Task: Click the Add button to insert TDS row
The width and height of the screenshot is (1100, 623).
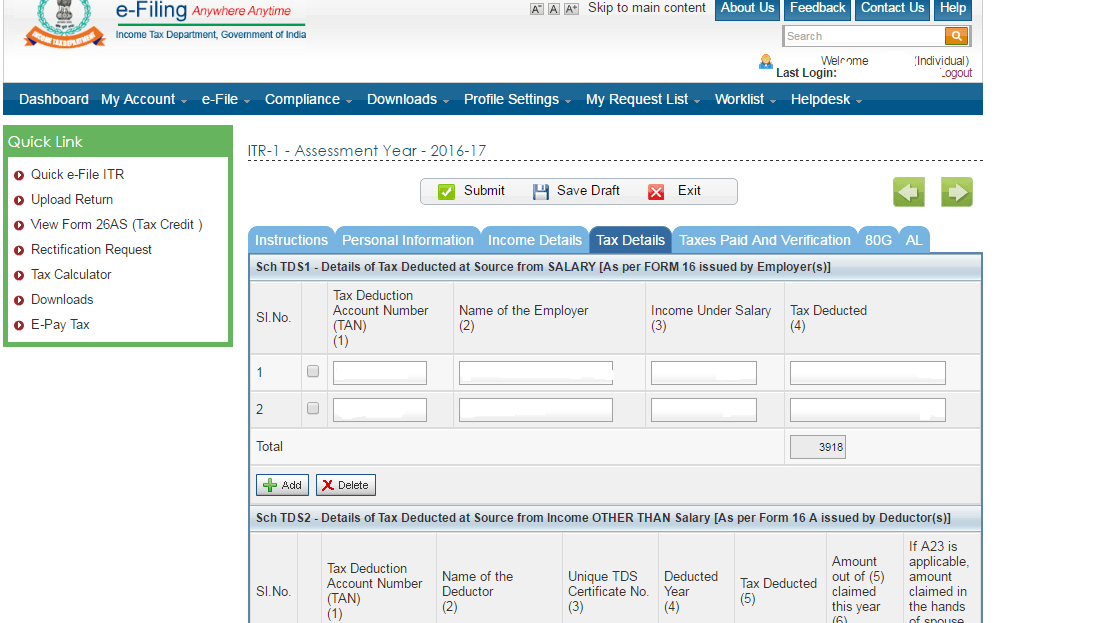Action: coord(282,484)
